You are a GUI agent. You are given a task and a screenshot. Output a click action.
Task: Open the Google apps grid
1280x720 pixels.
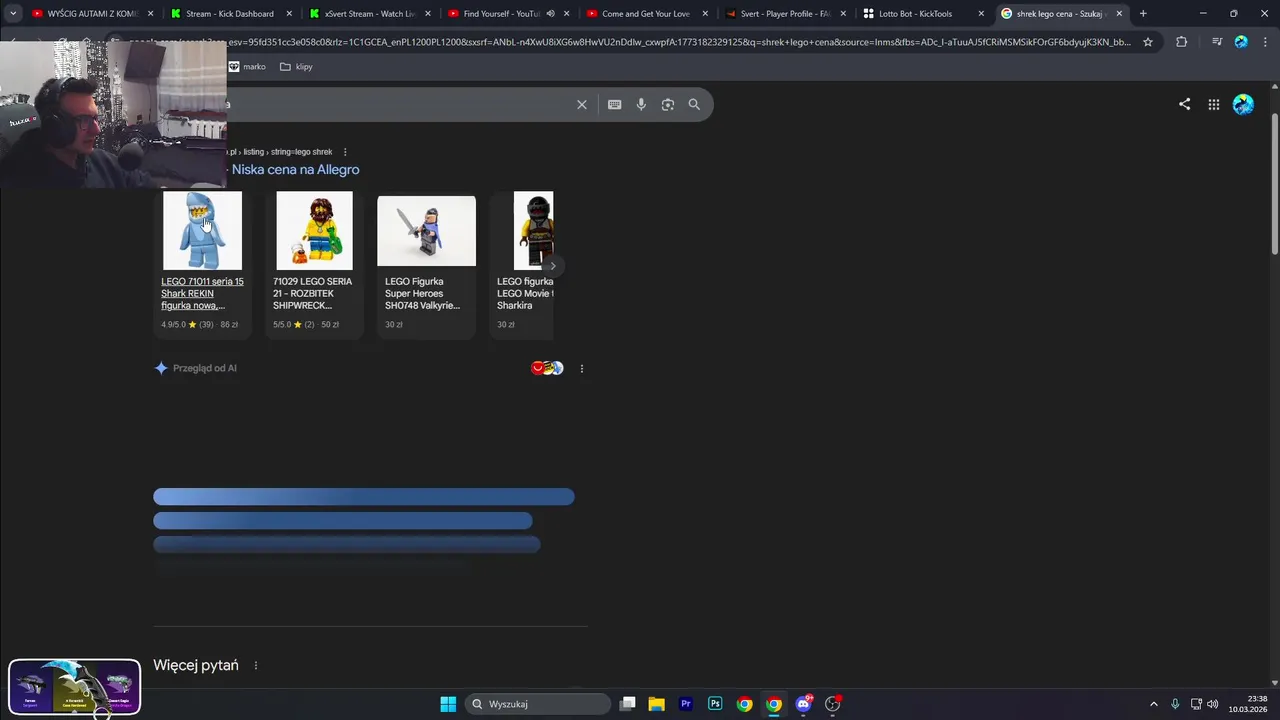point(1213,104)
